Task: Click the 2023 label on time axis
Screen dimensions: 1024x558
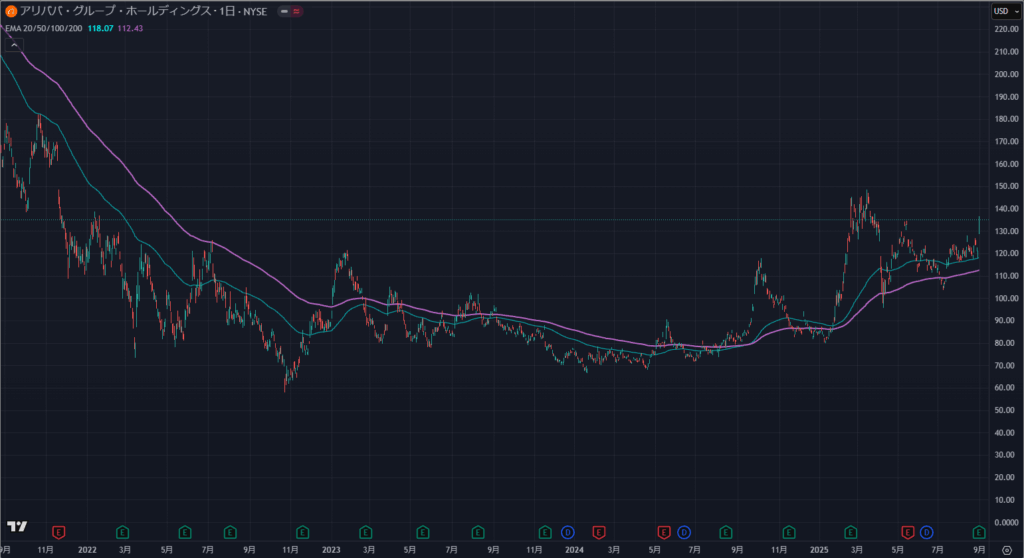Action: click(x=331, y=550)
